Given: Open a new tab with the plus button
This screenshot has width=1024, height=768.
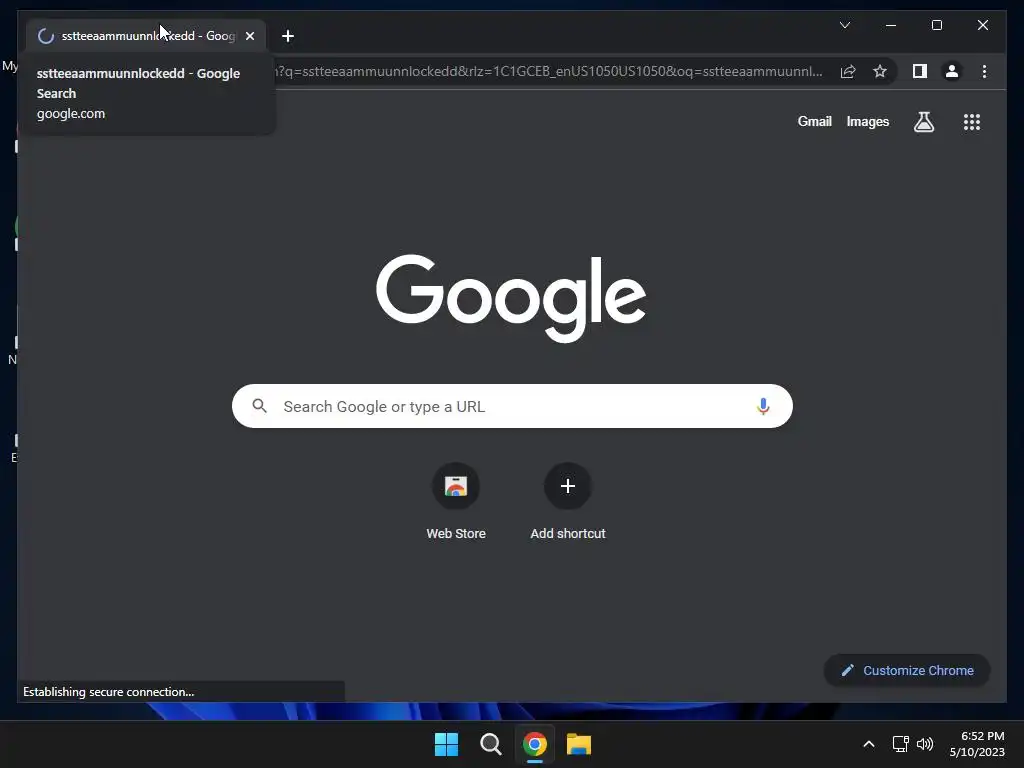Looking at the screenshot, I should pyautogui.click(x=287, y=36).
